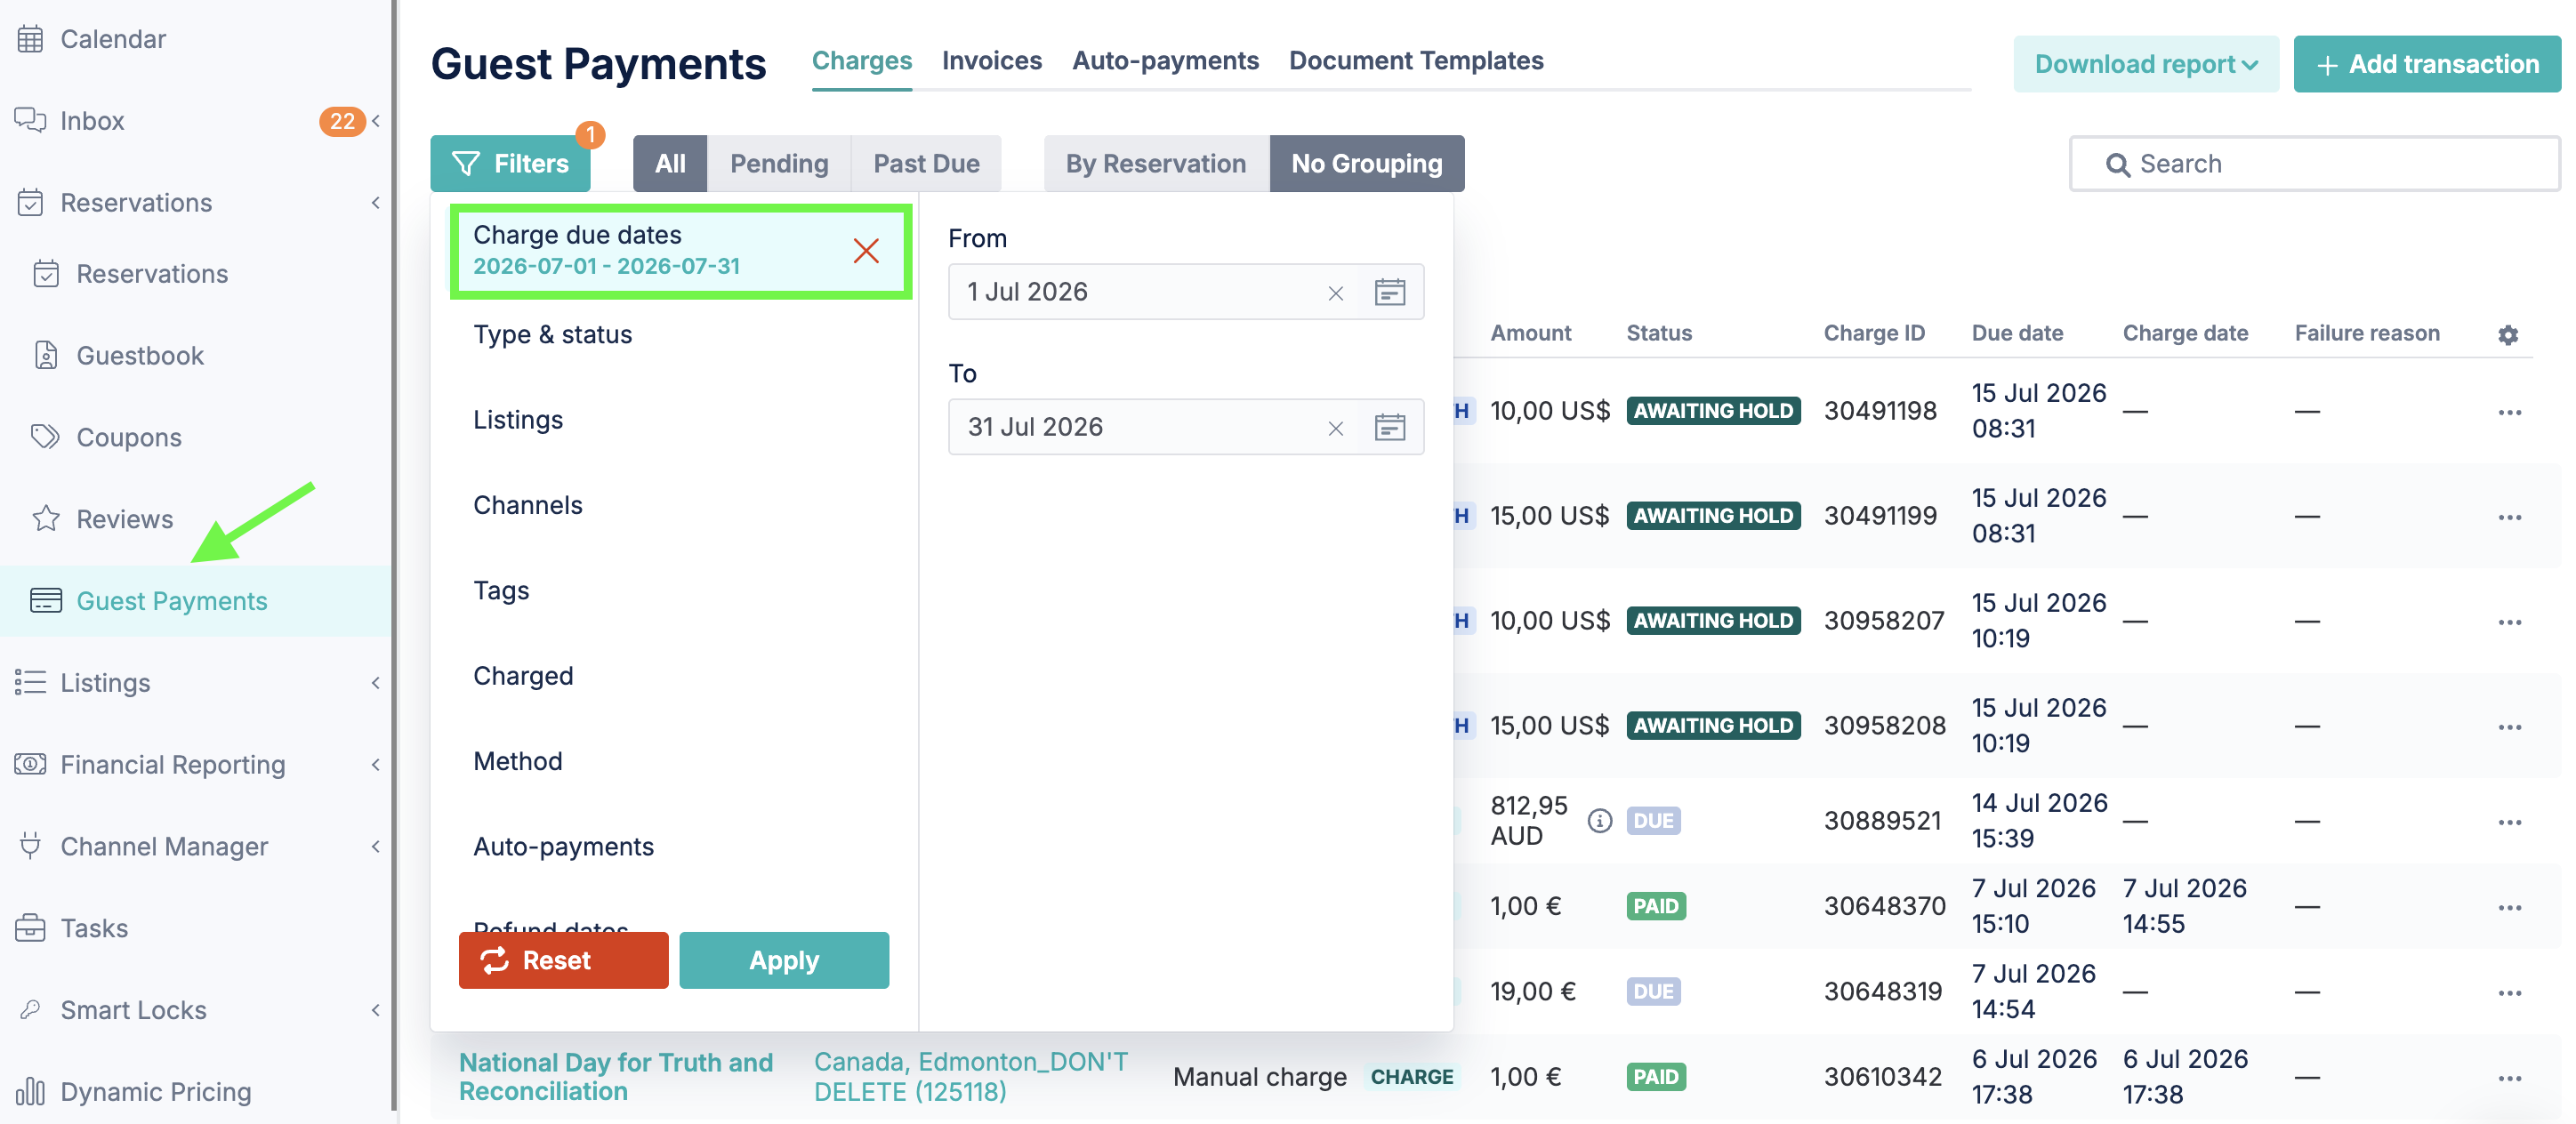The width and height of the screenshot is (2576, 1124).
Task: Click the Charge ID column header
Action: coord(1873,333)
